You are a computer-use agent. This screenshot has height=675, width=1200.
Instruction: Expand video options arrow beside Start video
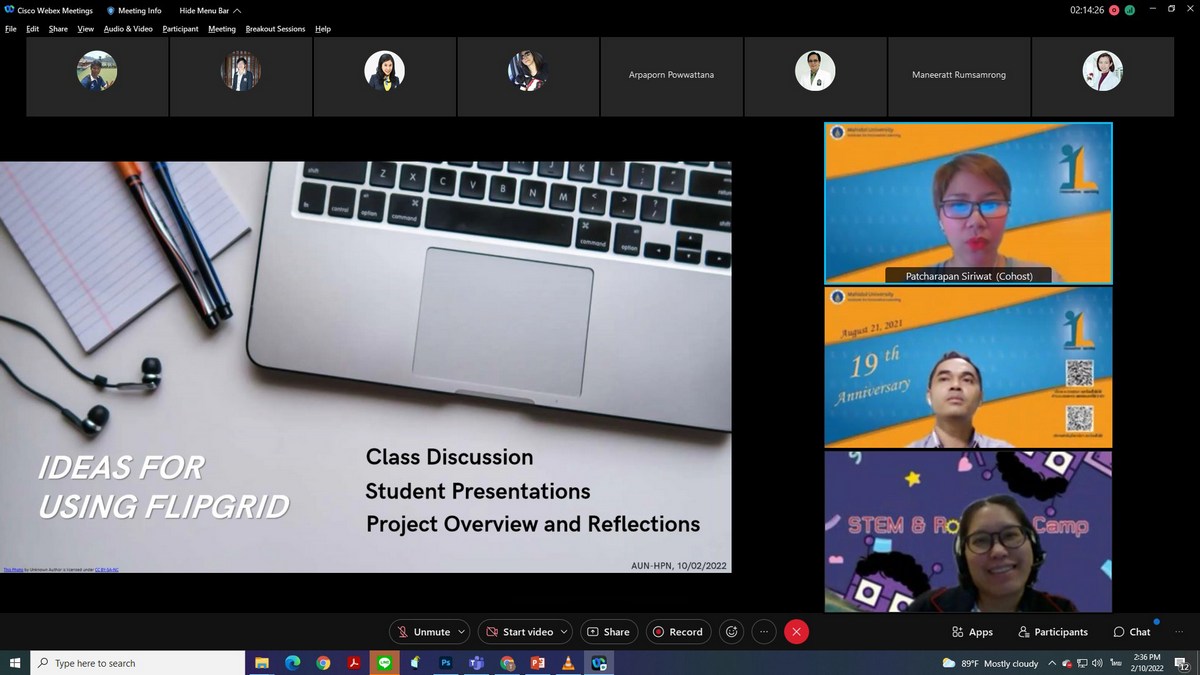point(564,632)
